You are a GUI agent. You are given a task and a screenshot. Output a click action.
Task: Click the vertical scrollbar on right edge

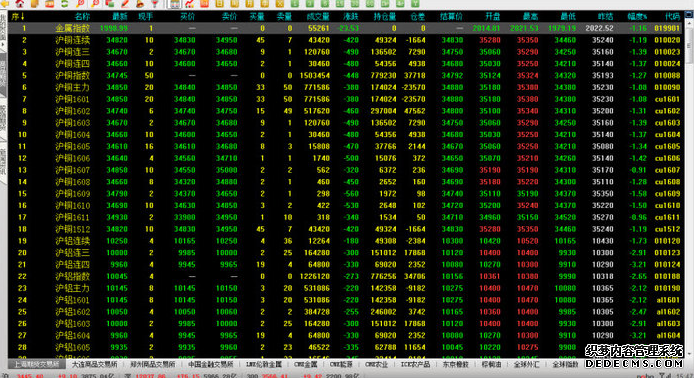coord(689,186)
